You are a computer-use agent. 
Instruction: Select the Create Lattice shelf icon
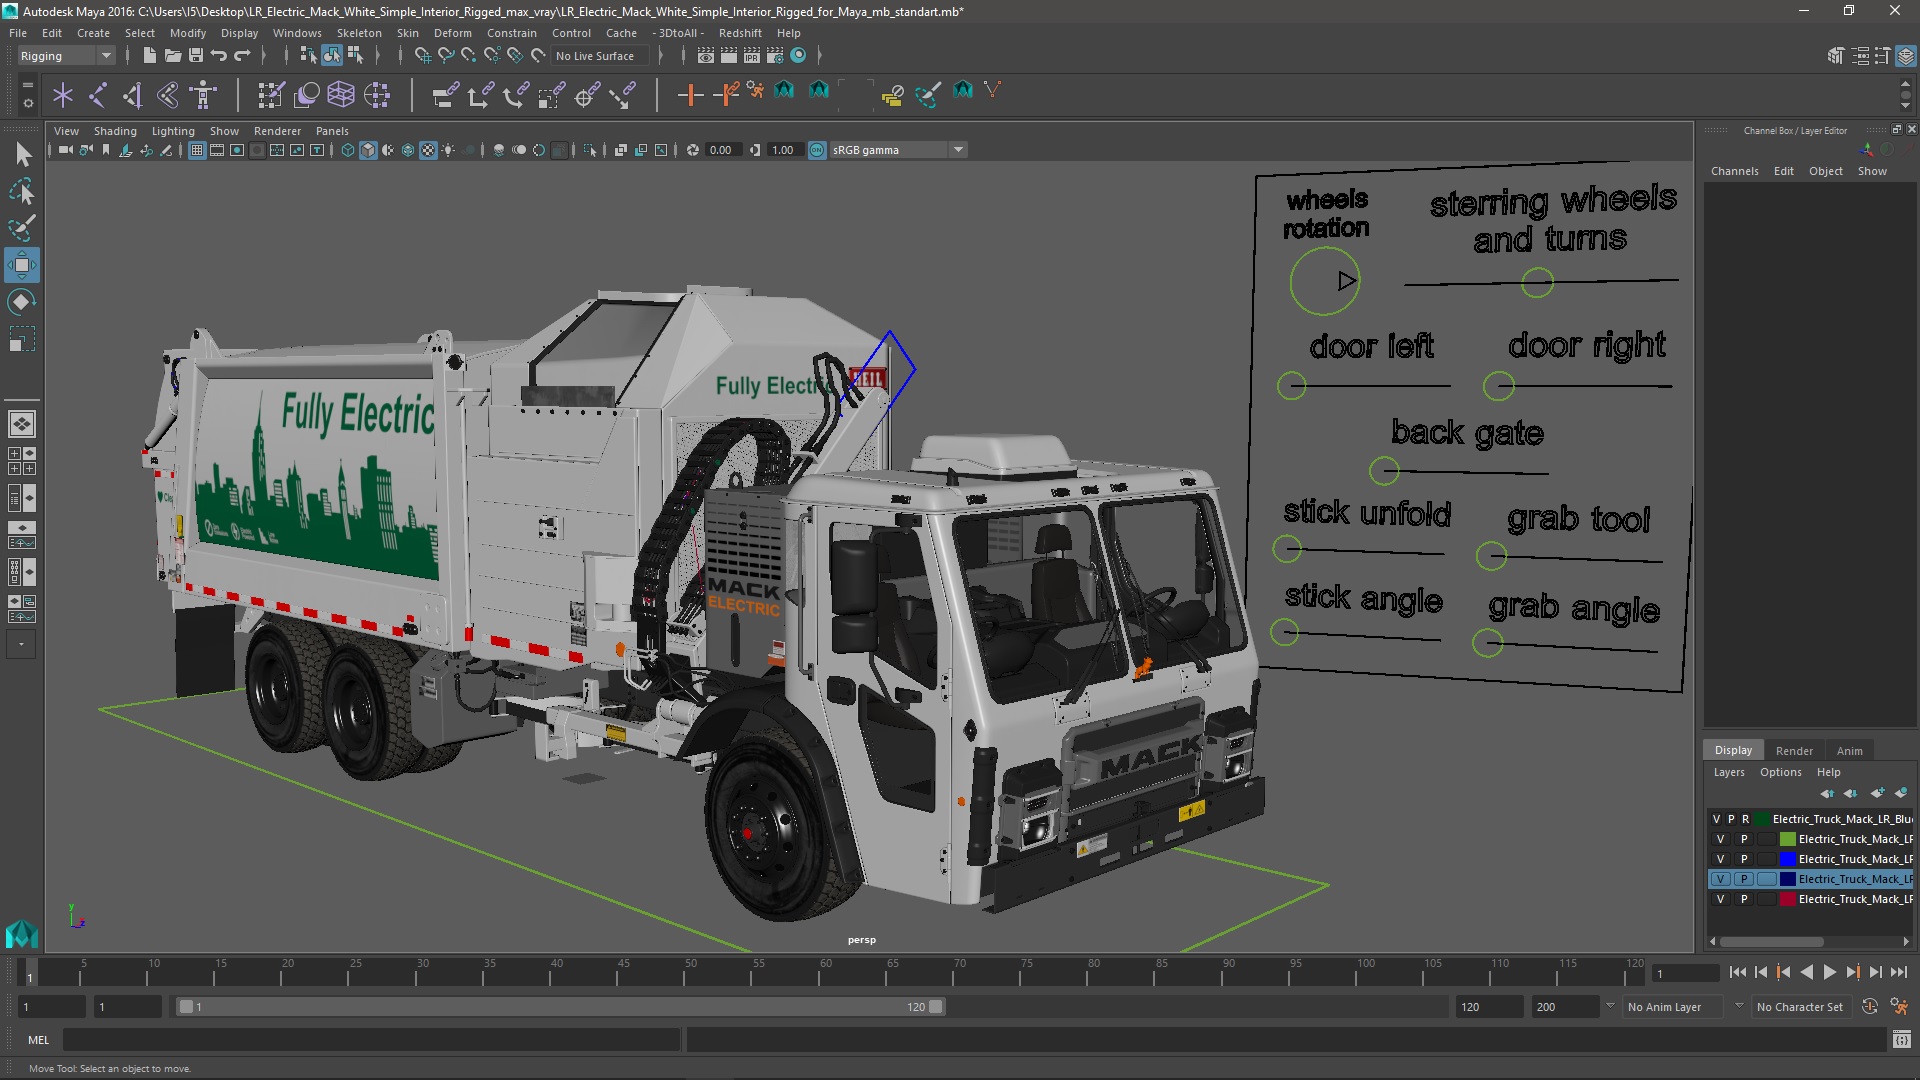[x=341, y=95]
